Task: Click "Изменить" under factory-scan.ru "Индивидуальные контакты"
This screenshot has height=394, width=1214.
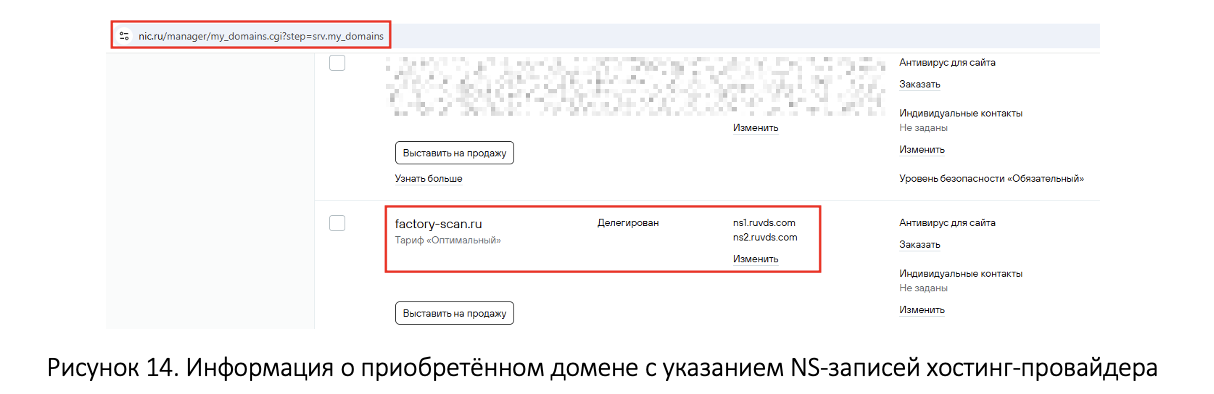Action: pyautogui.click(x=922, y=310)
